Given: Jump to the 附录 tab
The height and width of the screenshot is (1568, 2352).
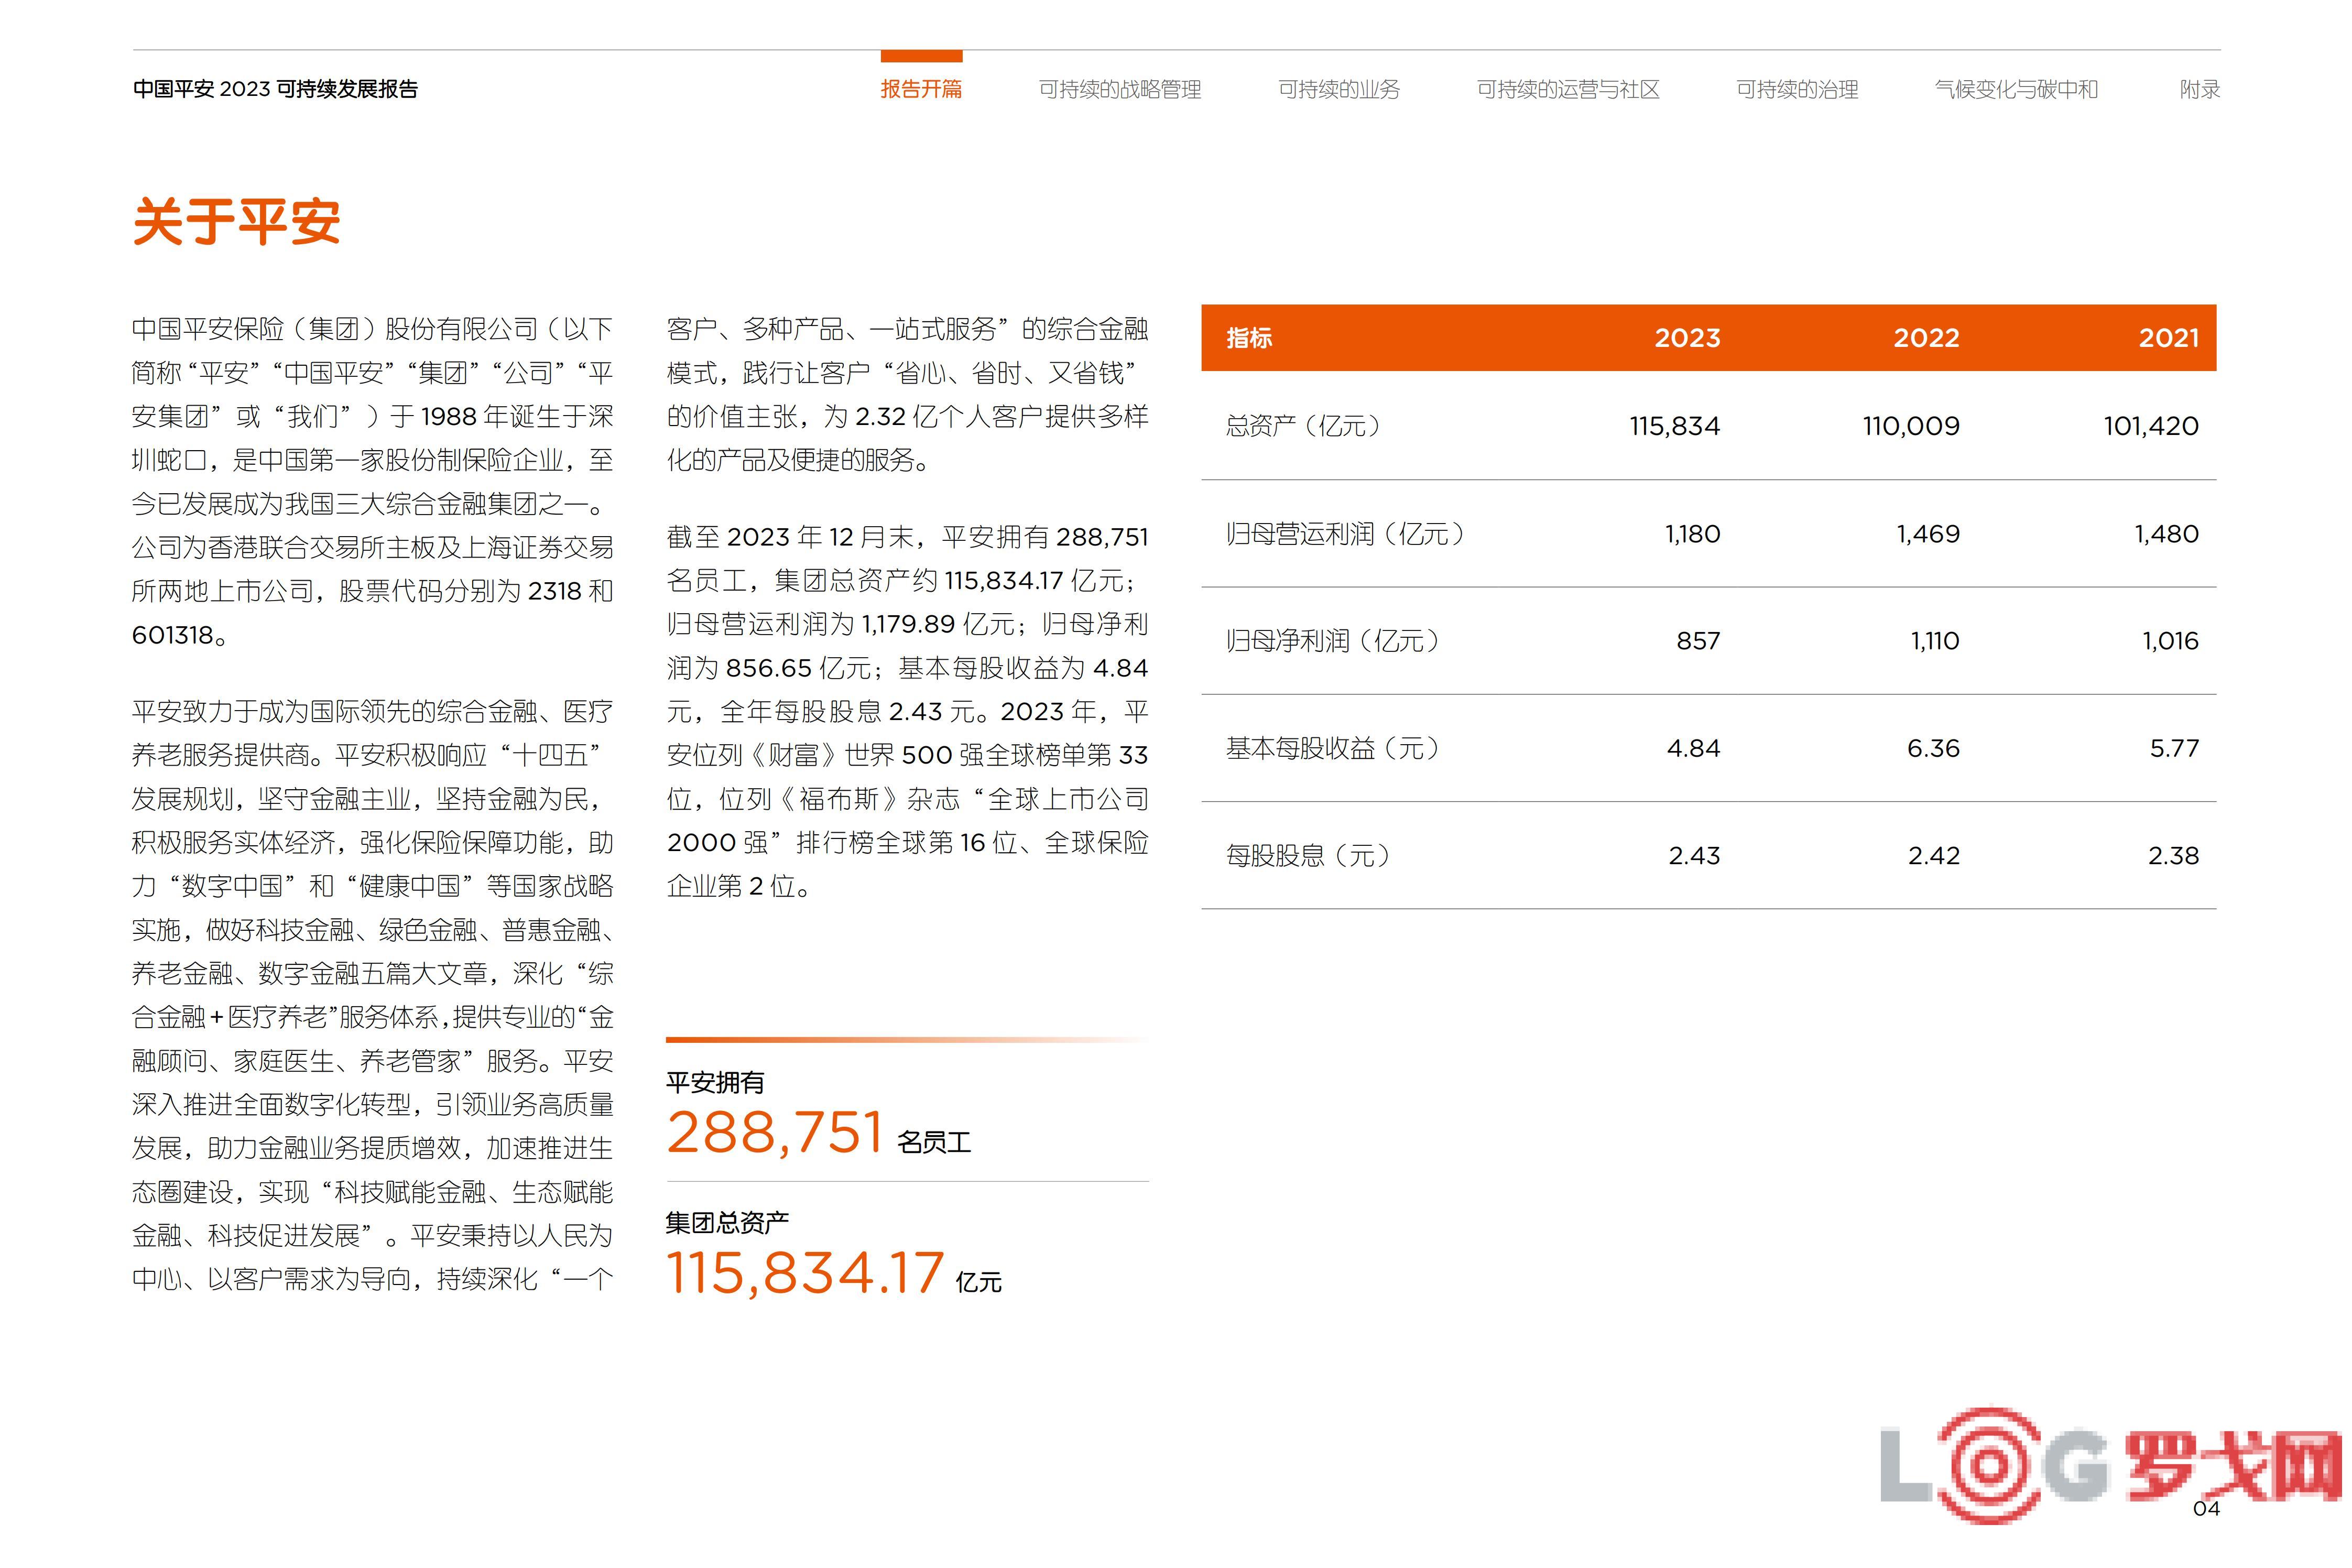Looking at the screenshot, I should tap(2199, 89).
